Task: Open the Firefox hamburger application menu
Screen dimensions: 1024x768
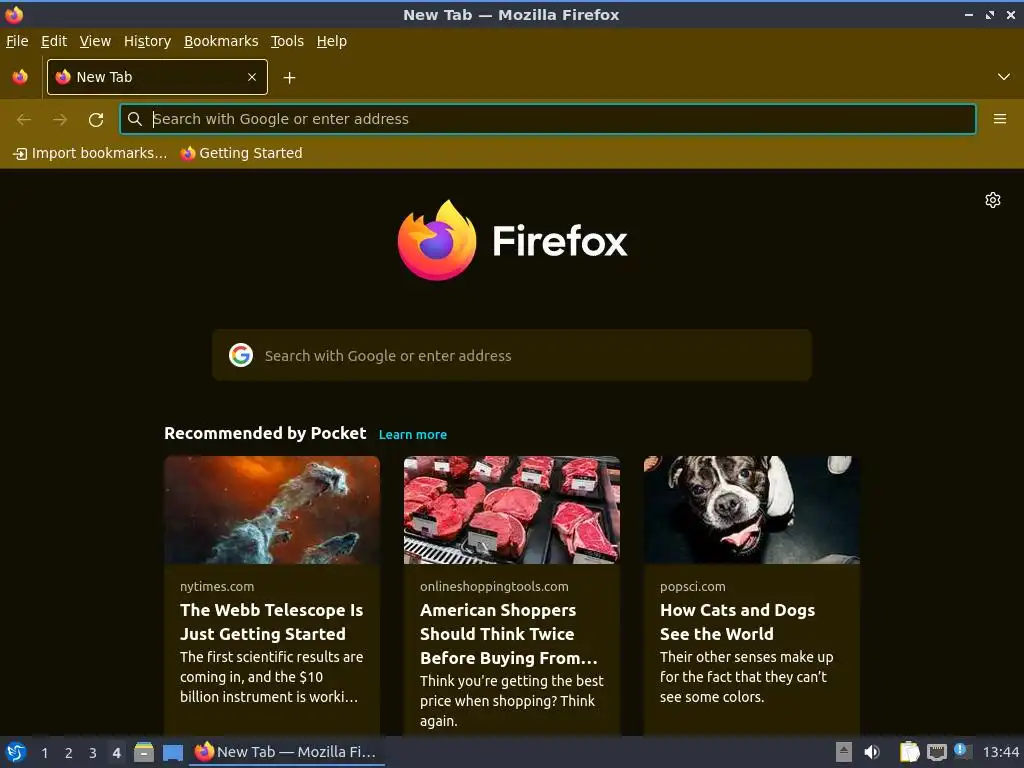Action: [1000, 119]
